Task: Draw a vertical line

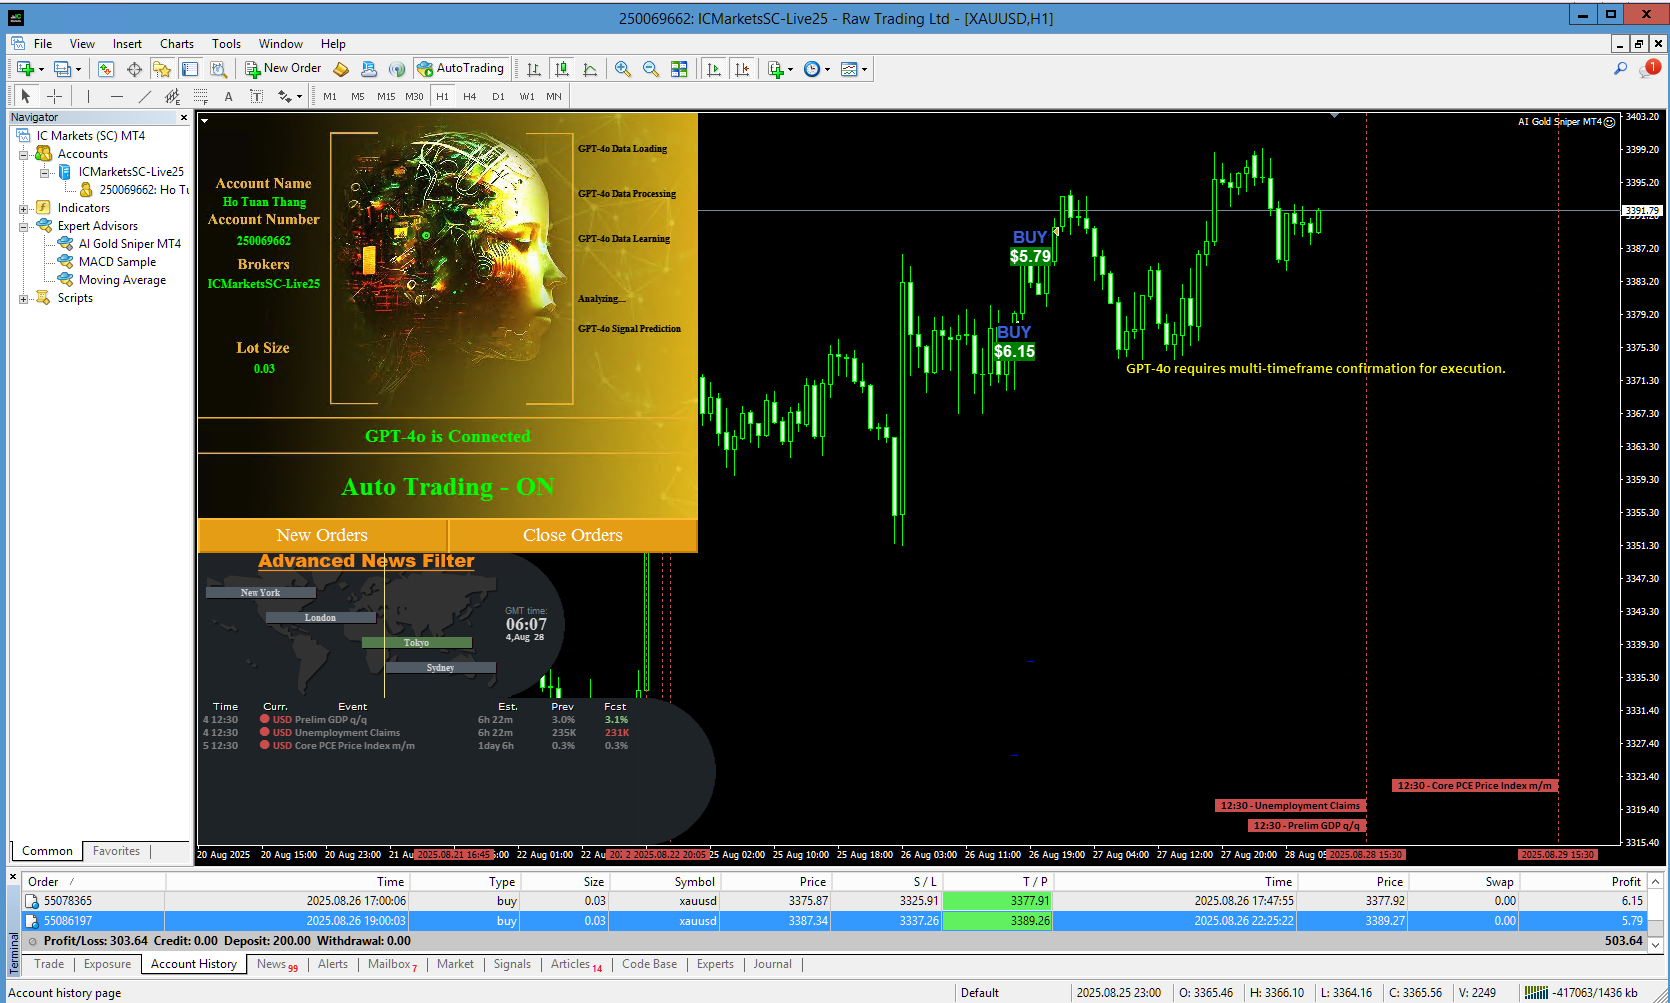Action: click(88, 96)
